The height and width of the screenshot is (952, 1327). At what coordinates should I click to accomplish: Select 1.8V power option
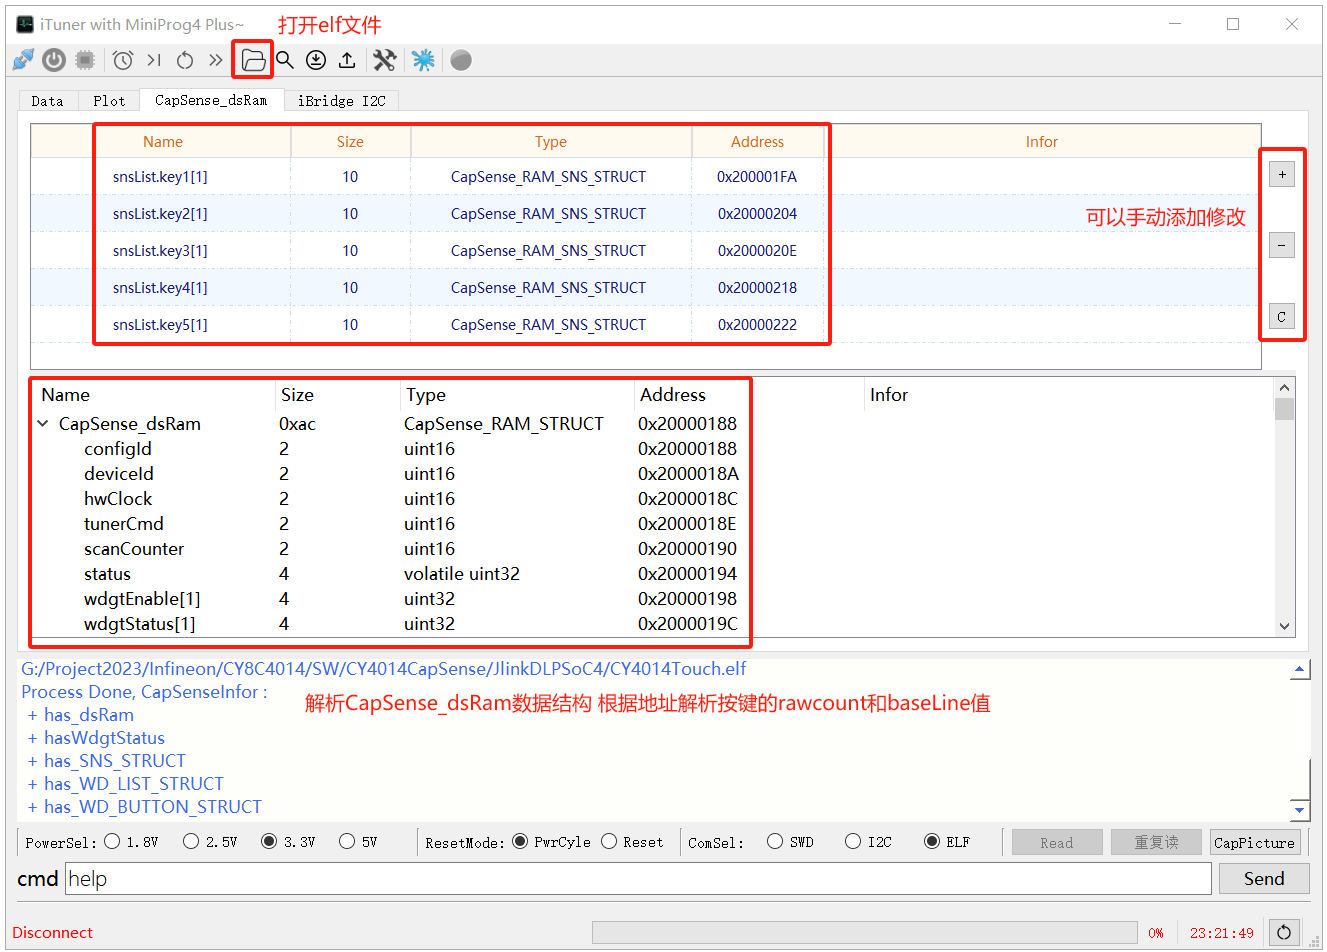click(112, 841)
